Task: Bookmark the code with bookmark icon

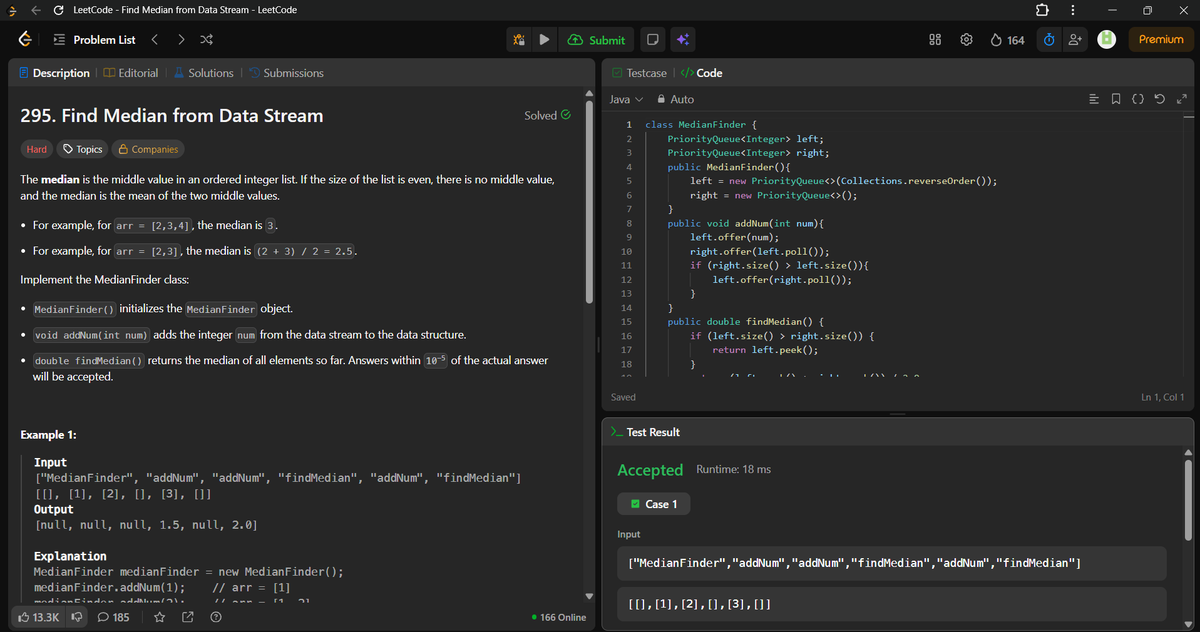Action: tap(1116, 99)
